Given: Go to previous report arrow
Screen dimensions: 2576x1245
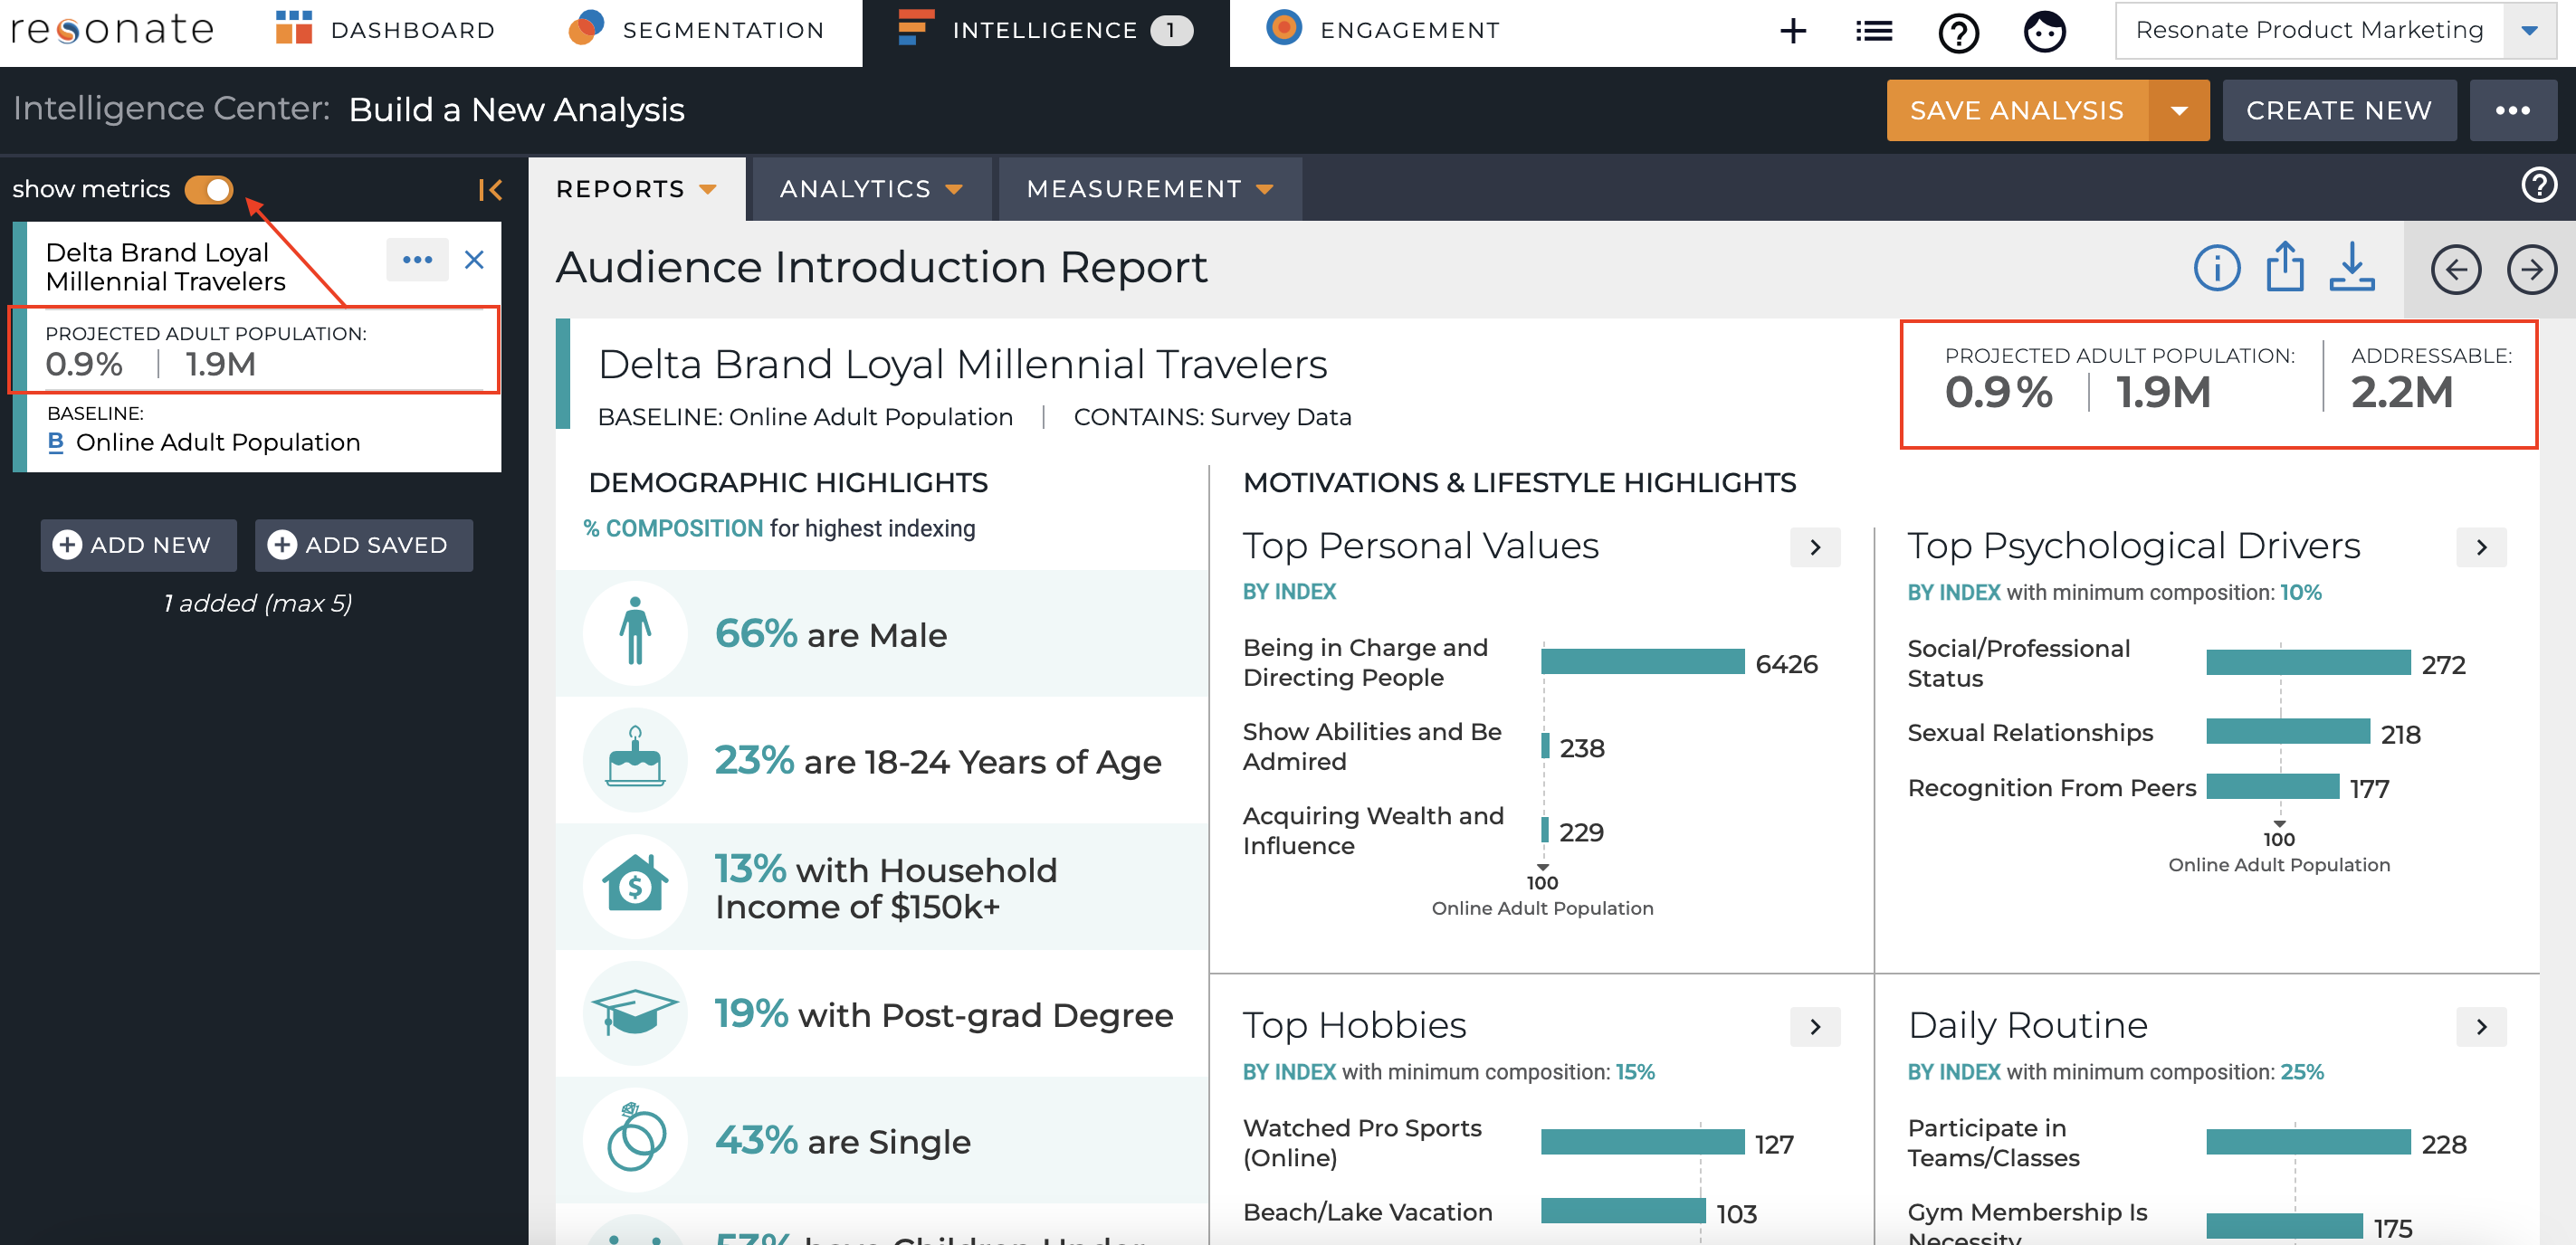Looking at the screenshot, I should click(x=2455, y=270).
